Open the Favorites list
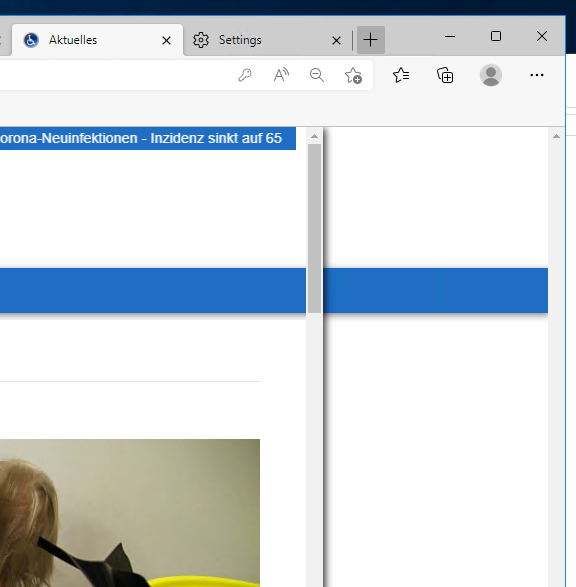 click(x=401, y=75)
